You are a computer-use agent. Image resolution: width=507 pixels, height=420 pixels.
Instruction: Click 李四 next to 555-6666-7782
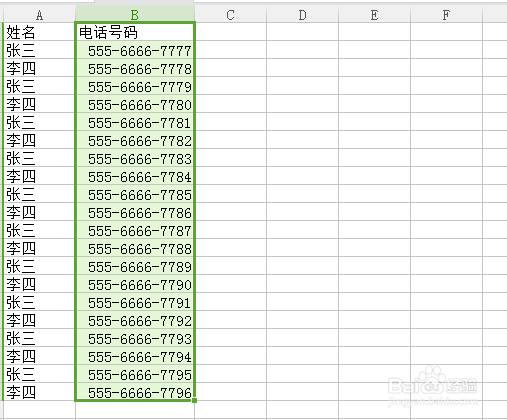(x=39, y=140)
